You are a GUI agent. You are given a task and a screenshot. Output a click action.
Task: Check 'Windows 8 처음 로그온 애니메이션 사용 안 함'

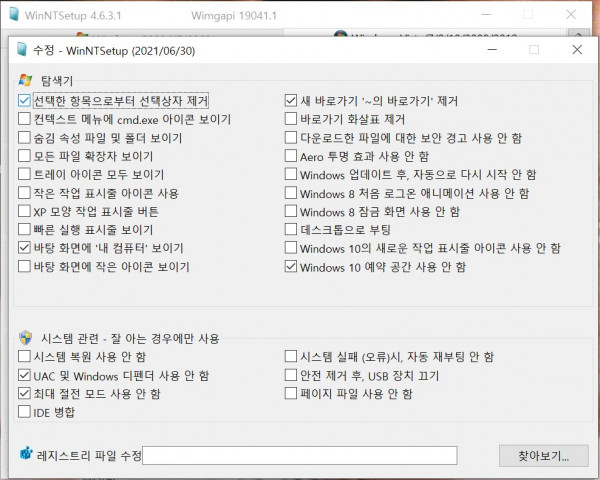pyautogui.click(x=291, y=193)
